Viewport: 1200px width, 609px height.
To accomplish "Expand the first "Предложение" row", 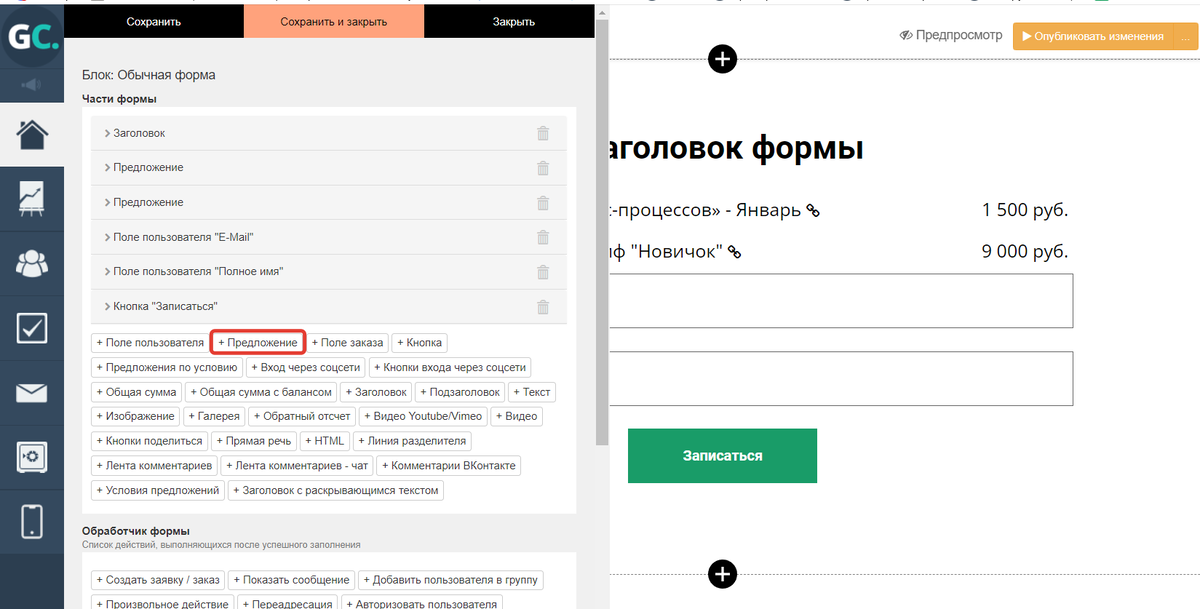I will pyautogui.click(x=329, y=168).
